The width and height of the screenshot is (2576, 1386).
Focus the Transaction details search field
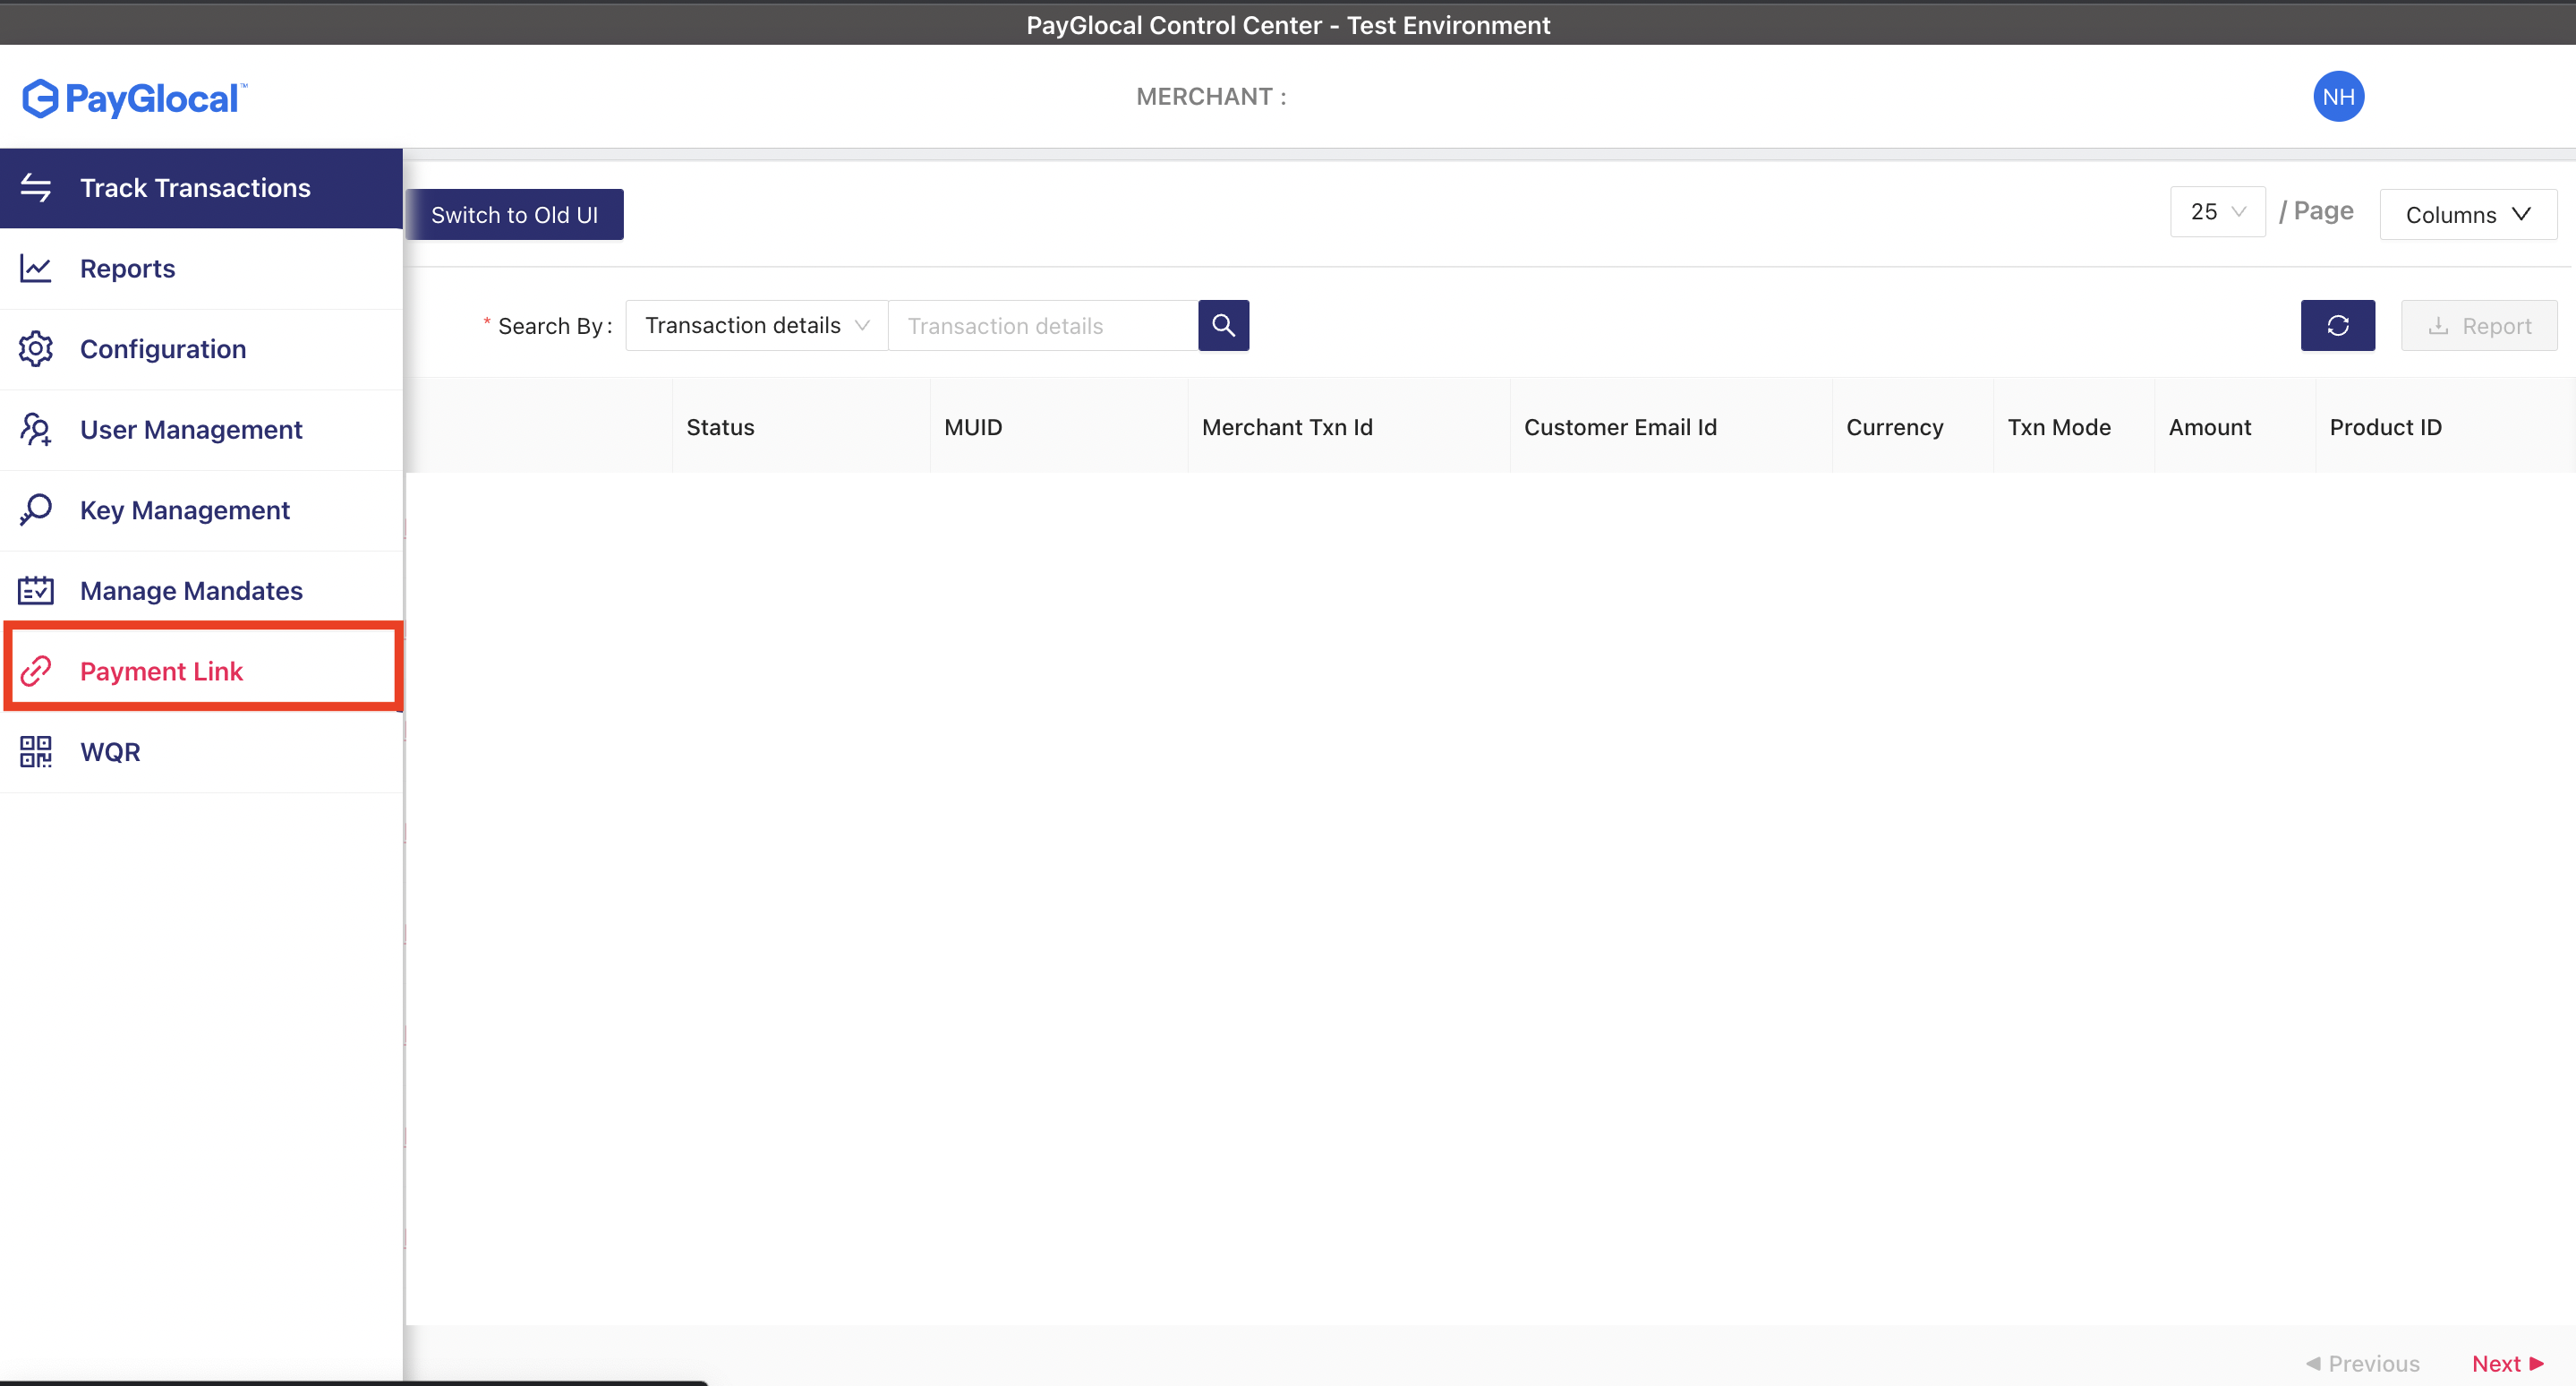[1042, 326]
